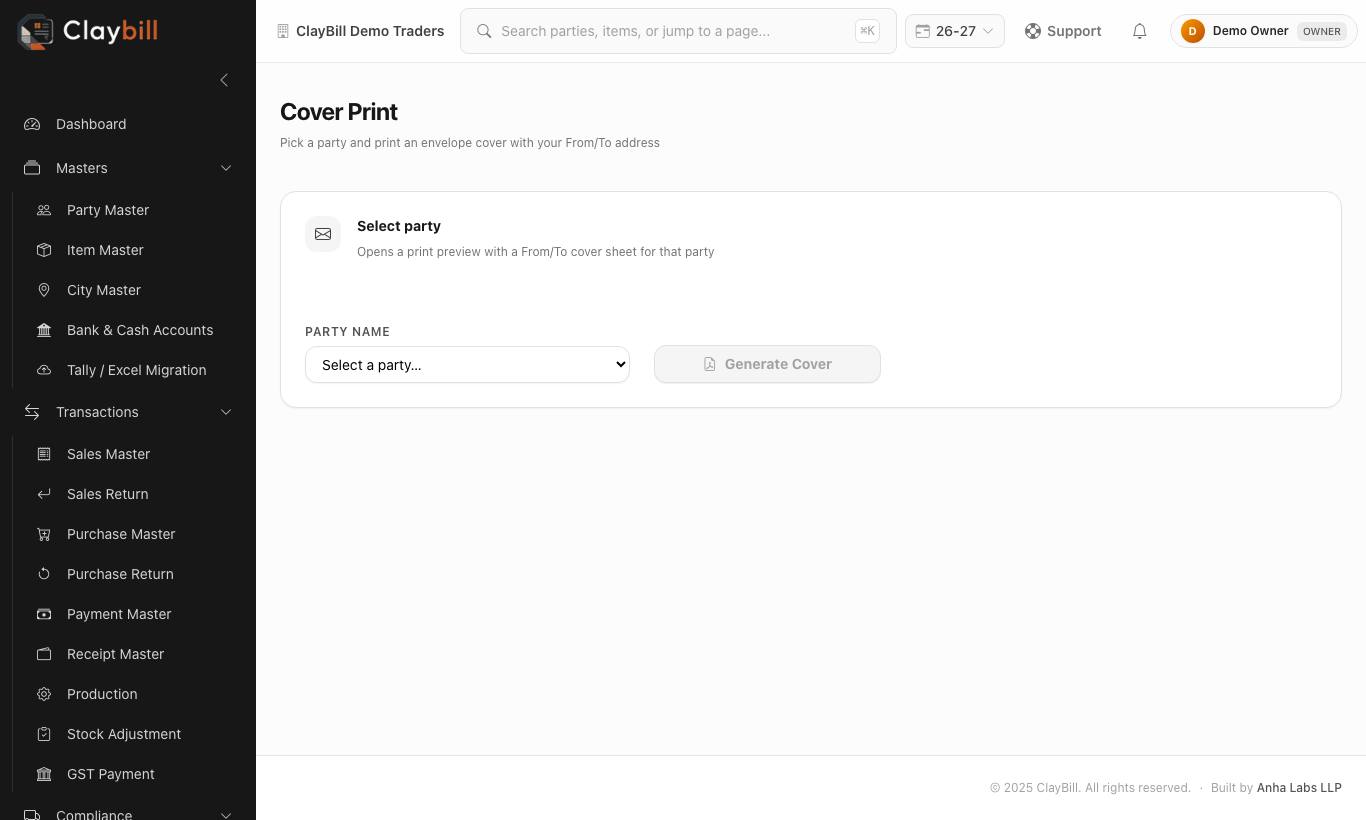Click the Sales Return arrow icon
The width and height of the screenshot is (1366, 820).
click(x=44, y=494)
